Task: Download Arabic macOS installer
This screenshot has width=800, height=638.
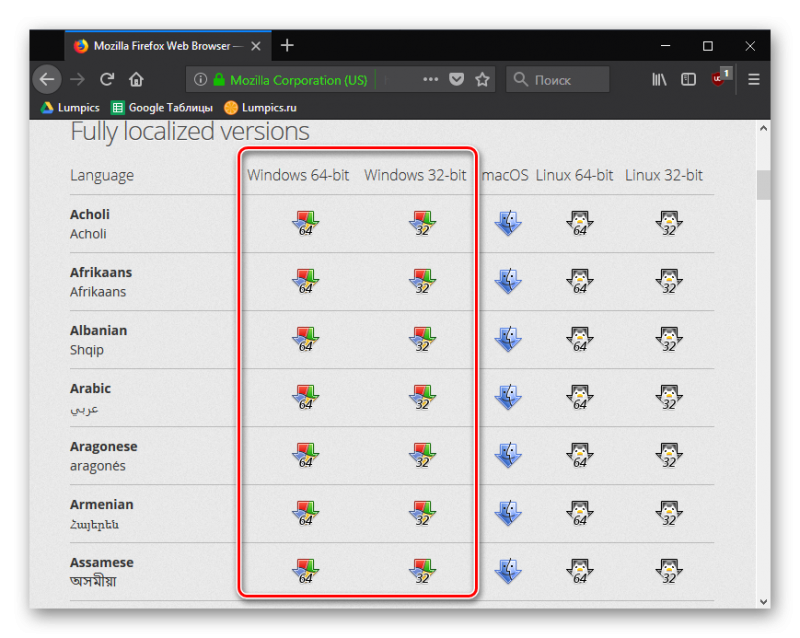Action: [508, 398]
